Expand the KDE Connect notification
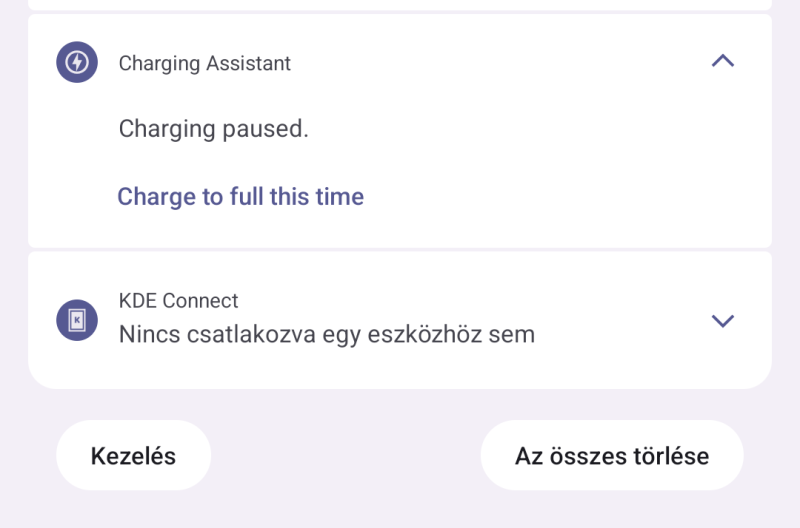Viewport: 800px width, 528px height. coord(722,320)
